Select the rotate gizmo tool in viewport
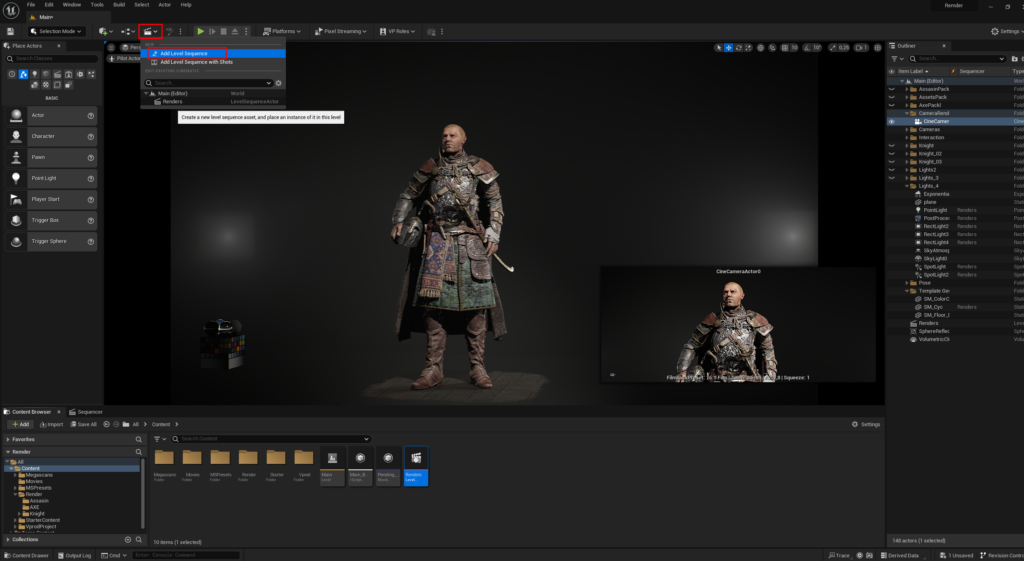 coord(740,47)
